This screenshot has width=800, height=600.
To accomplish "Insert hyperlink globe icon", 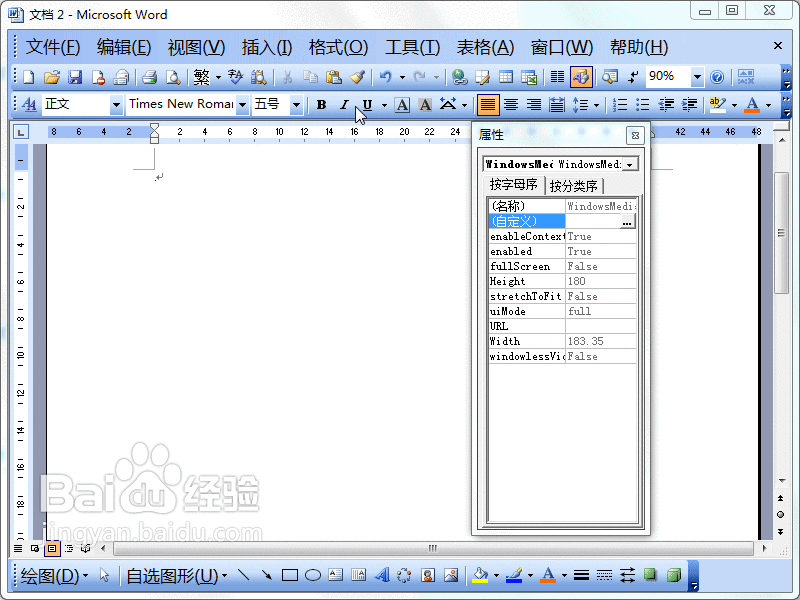I will [x=460, y=77].
